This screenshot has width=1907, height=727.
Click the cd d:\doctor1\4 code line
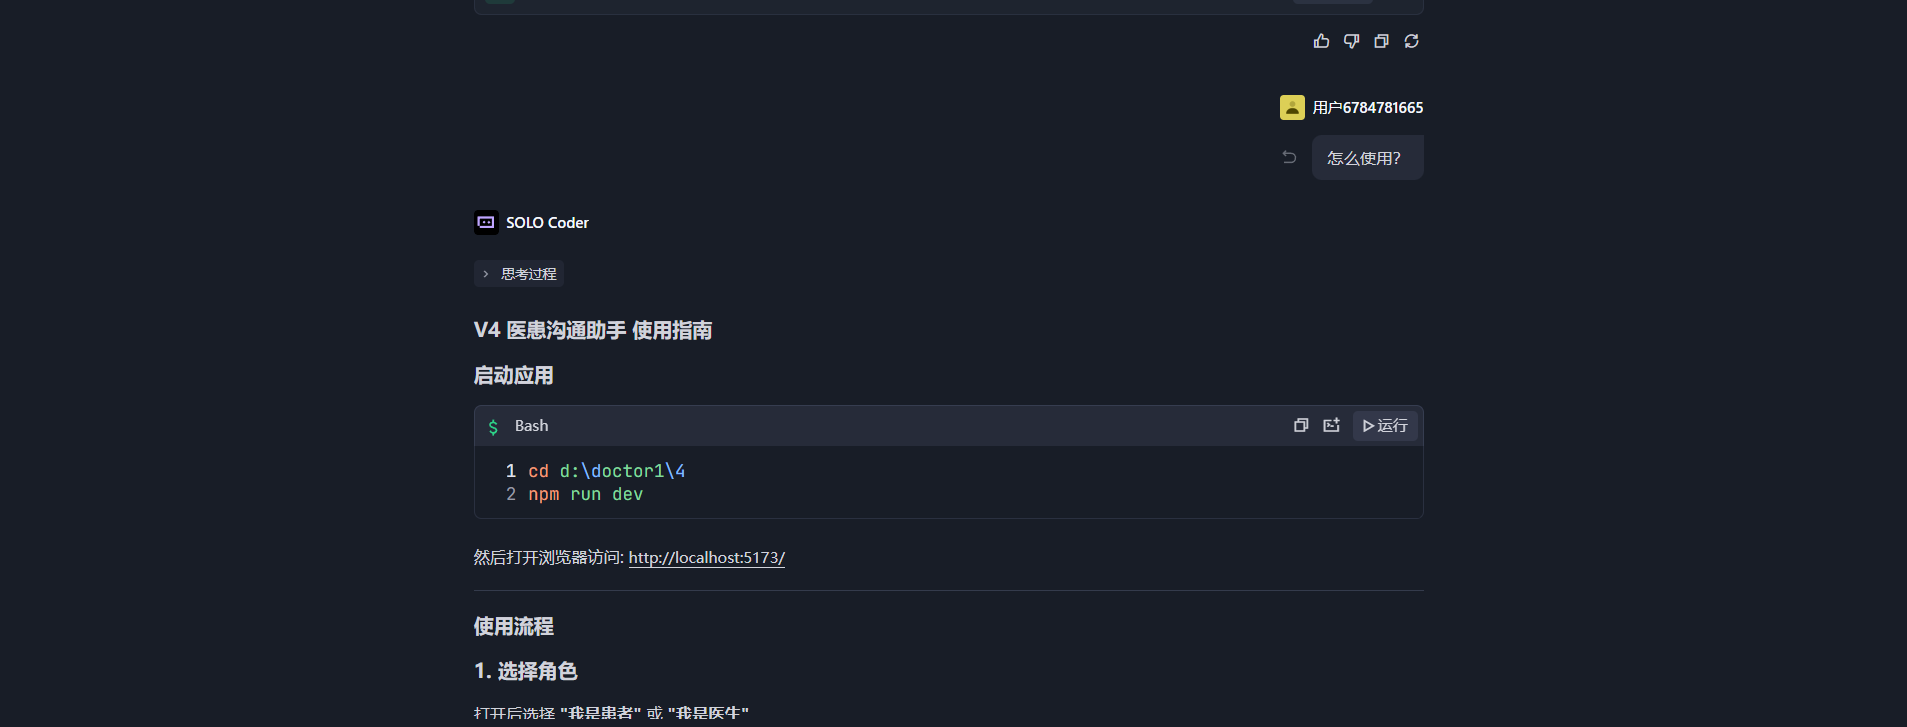(x=606, y=471)
